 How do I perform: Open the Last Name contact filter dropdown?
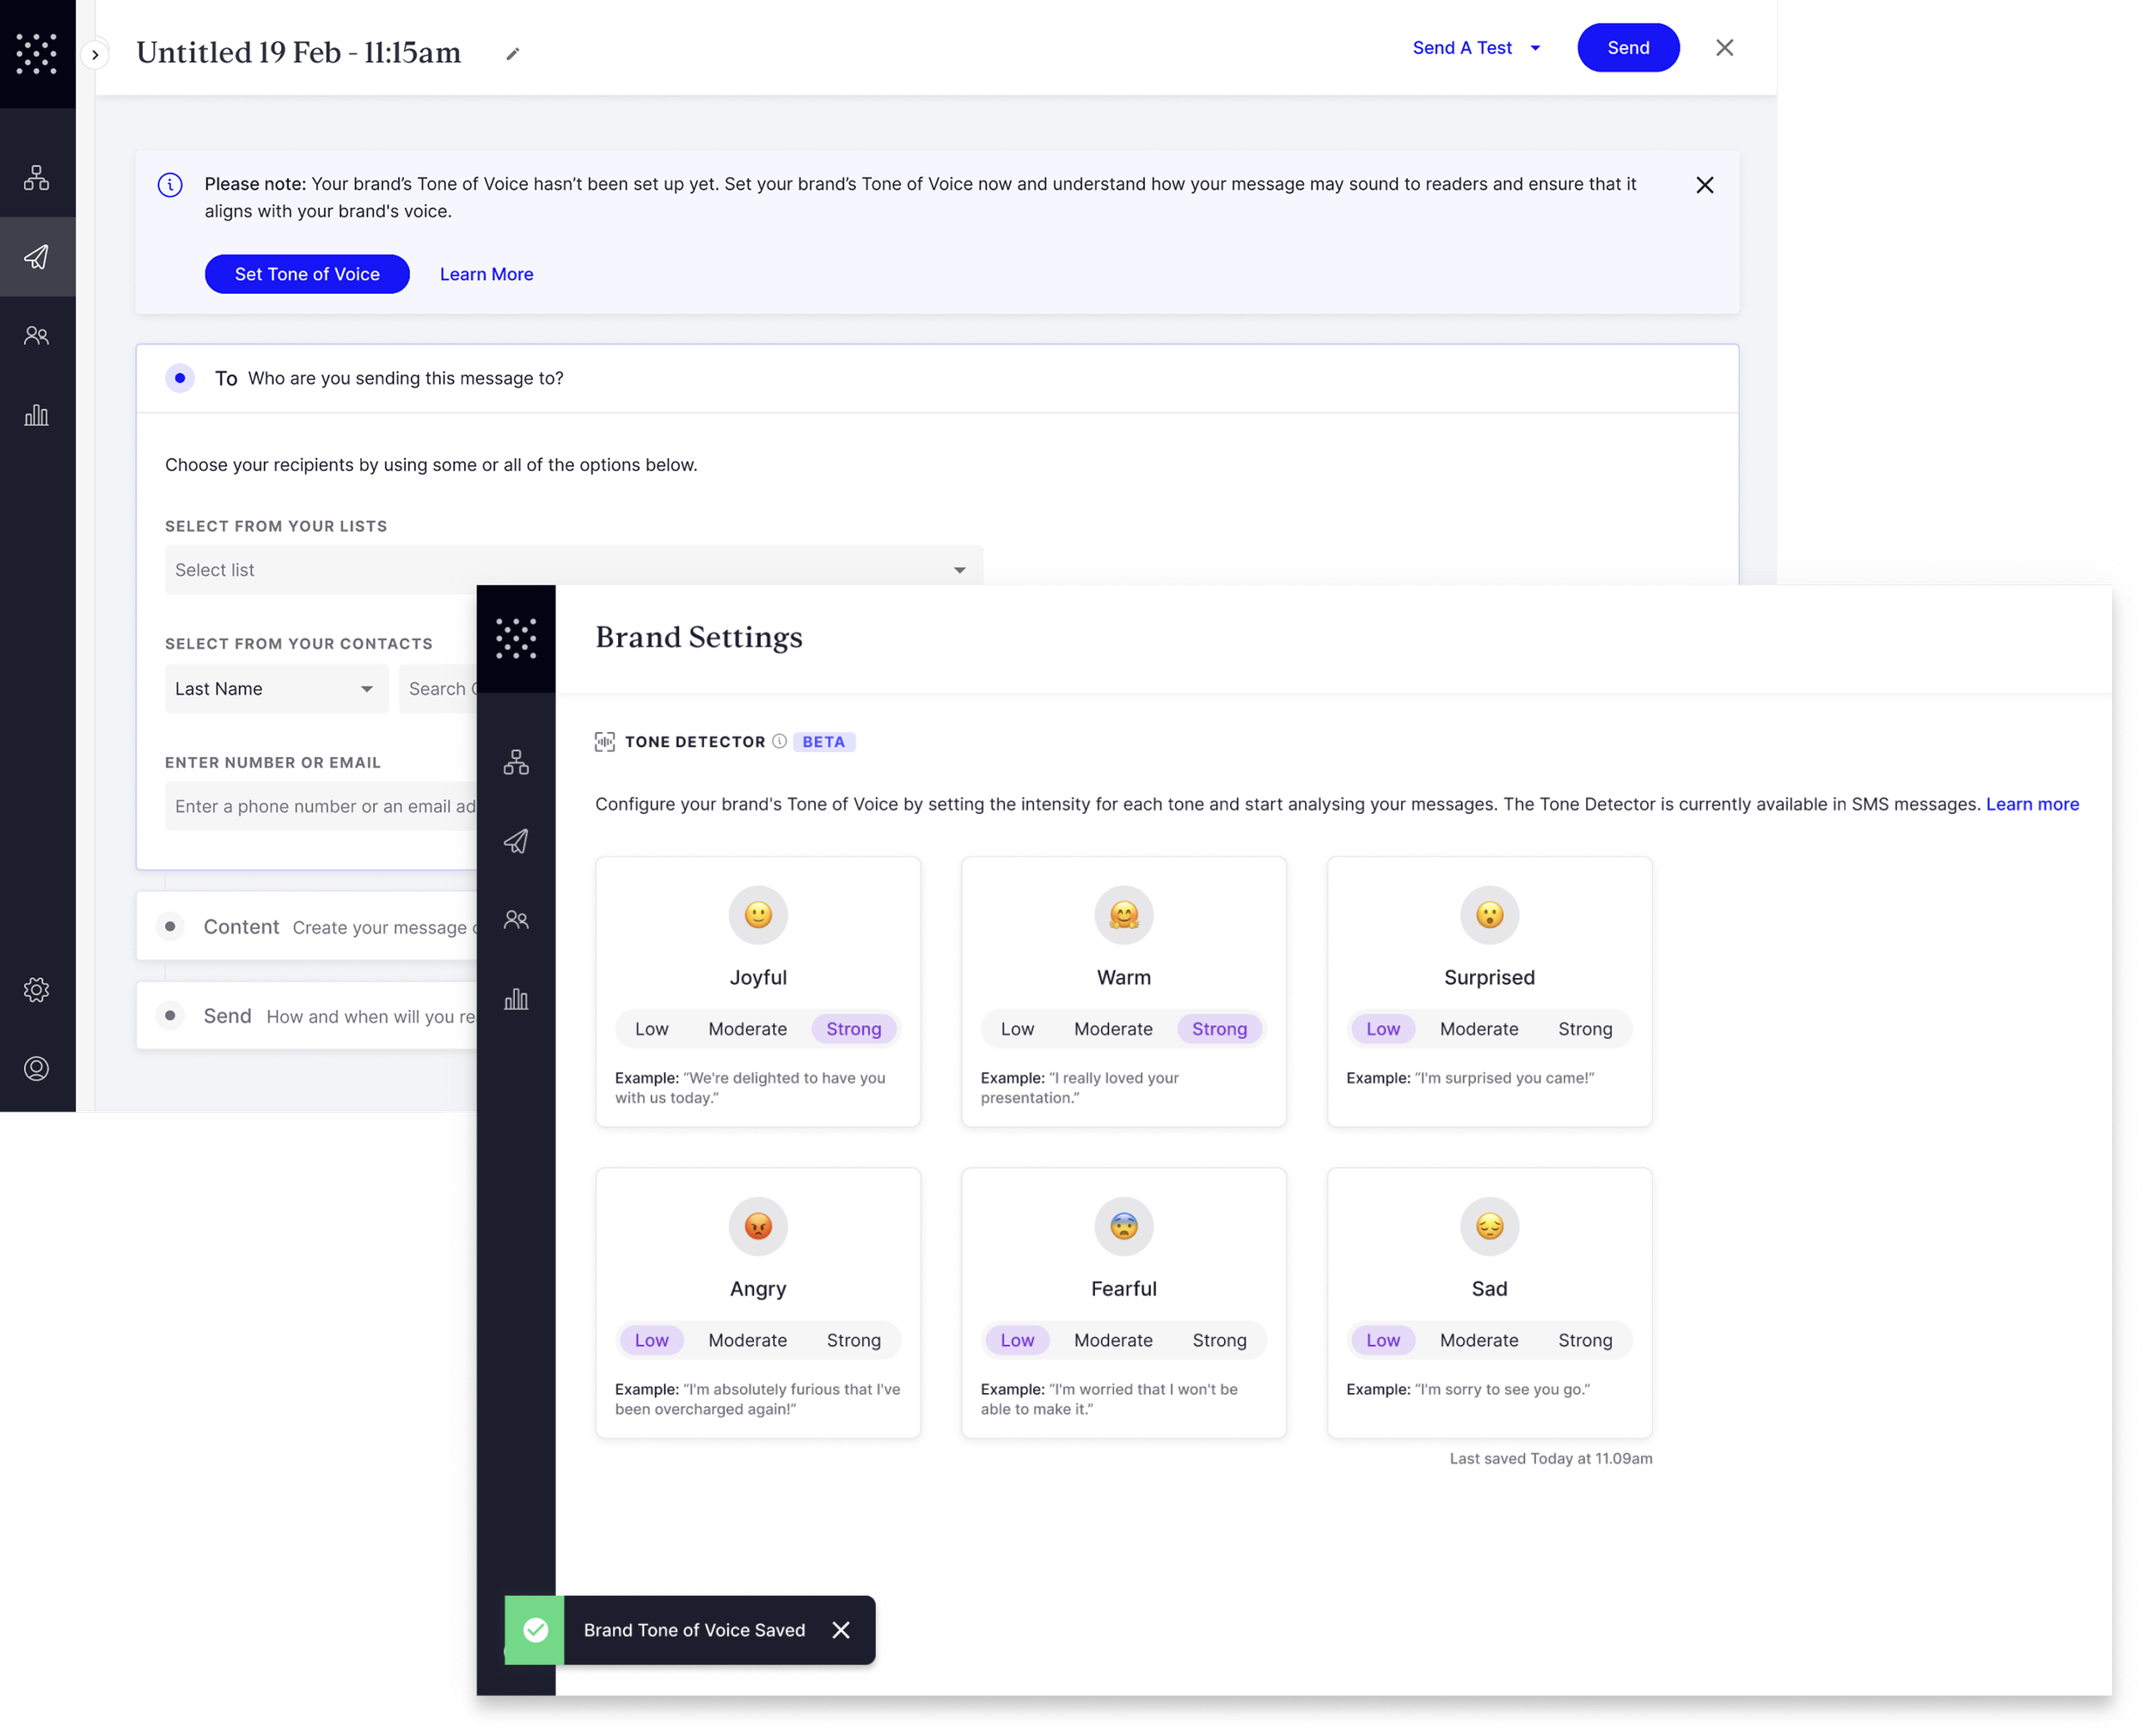click(x=276, y=689)
